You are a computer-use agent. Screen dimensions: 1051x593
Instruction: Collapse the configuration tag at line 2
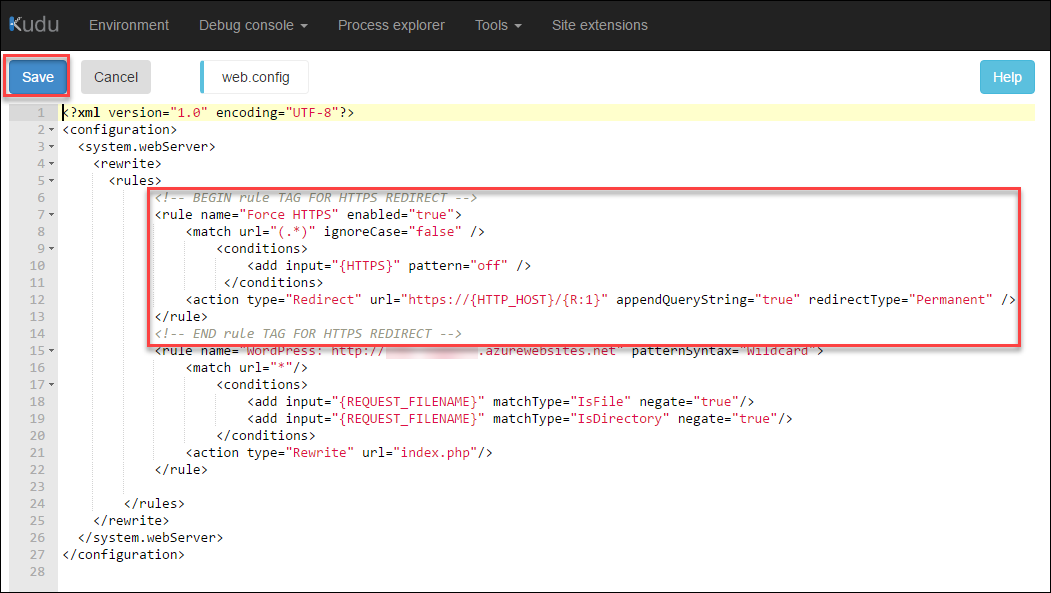52,130
